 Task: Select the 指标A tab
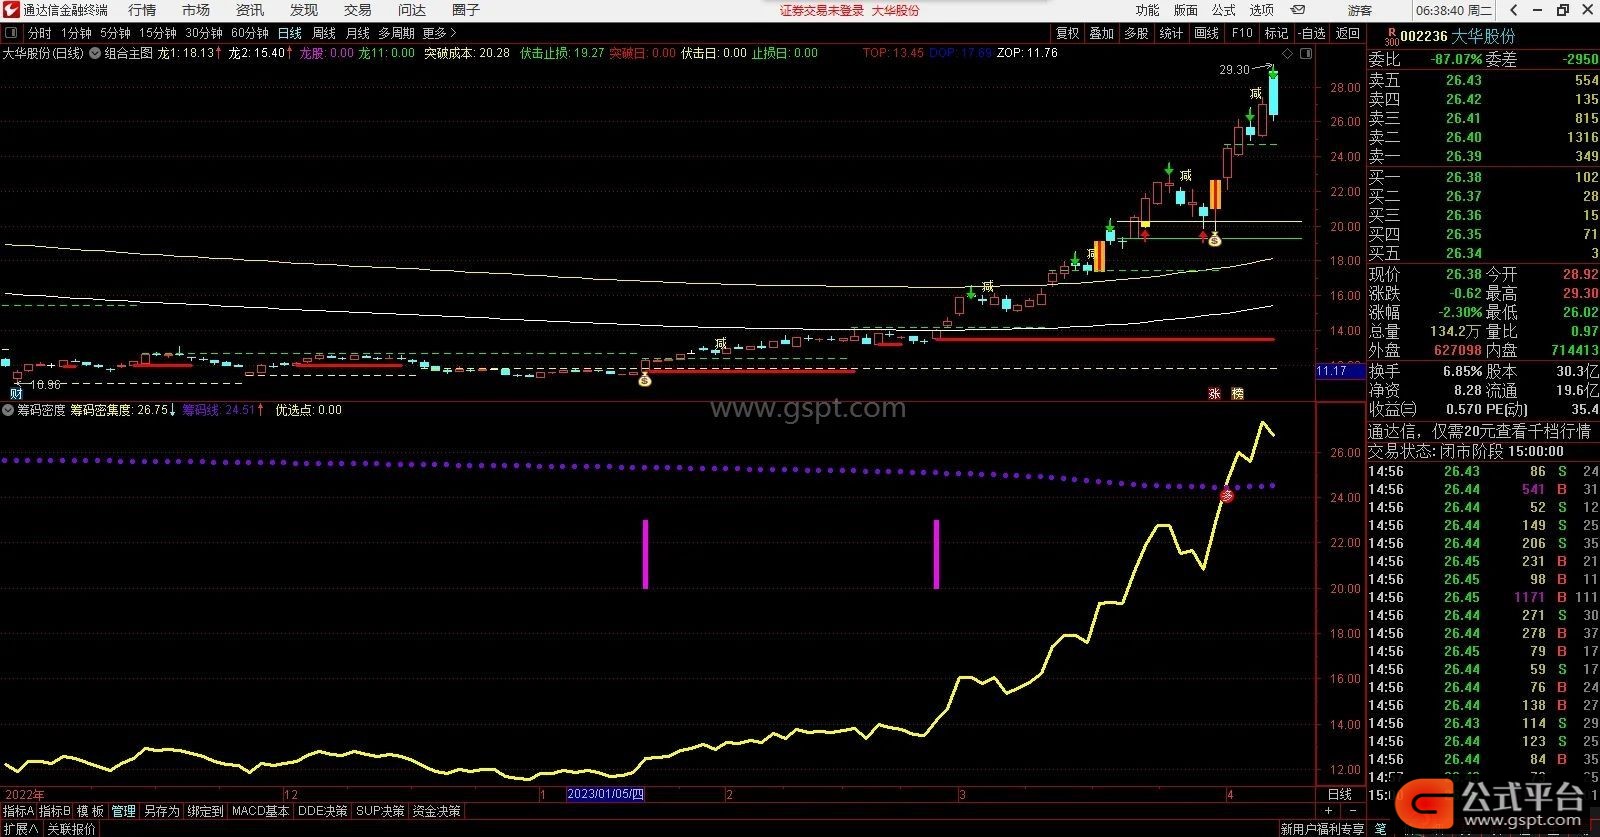click(x=18, y=811)
